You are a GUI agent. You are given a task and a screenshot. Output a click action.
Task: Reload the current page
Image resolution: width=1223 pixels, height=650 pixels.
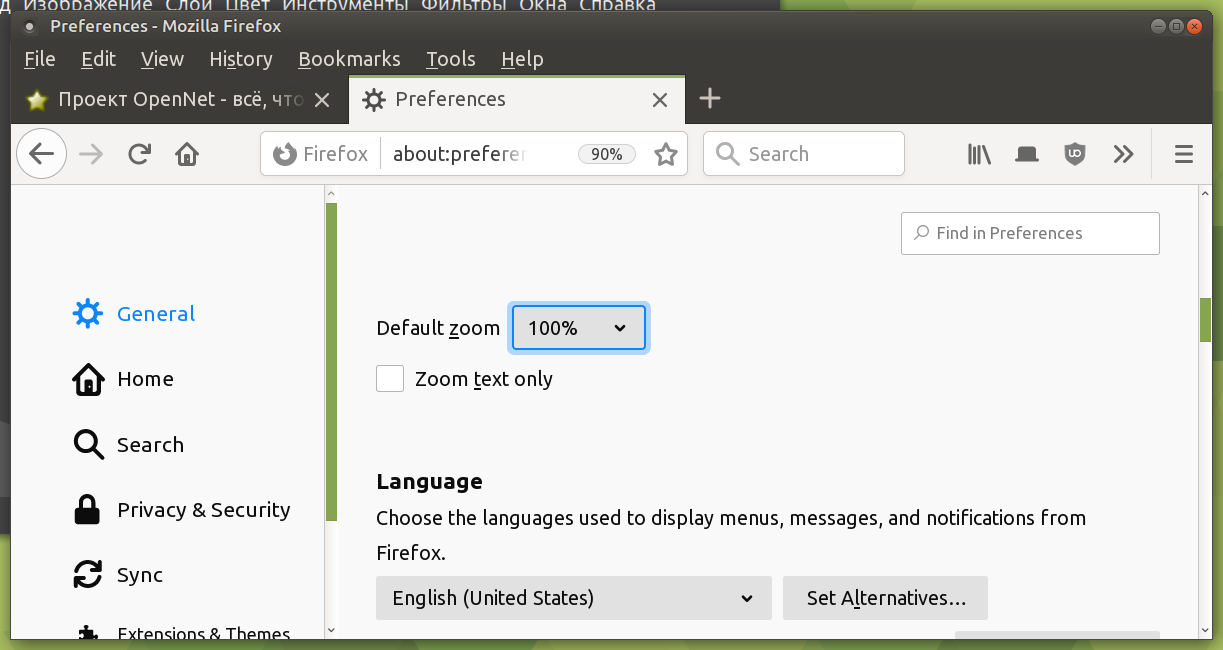click(140, 154)
